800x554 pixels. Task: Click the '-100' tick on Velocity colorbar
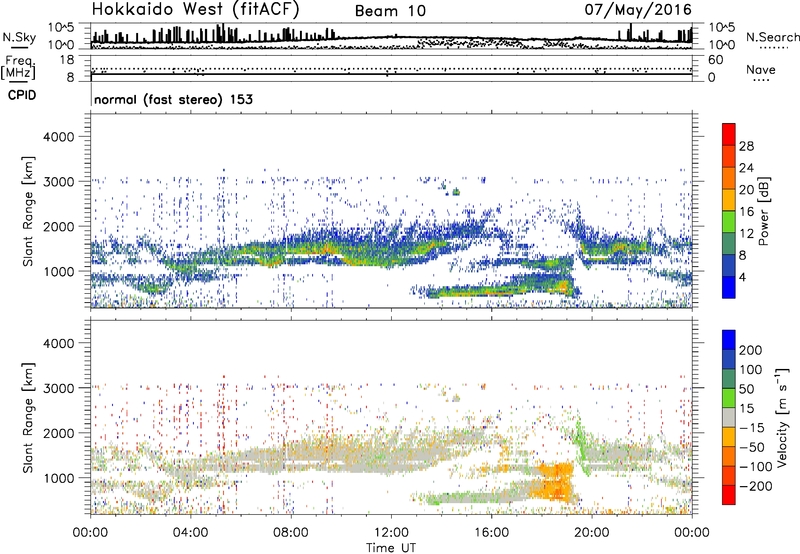756,466
